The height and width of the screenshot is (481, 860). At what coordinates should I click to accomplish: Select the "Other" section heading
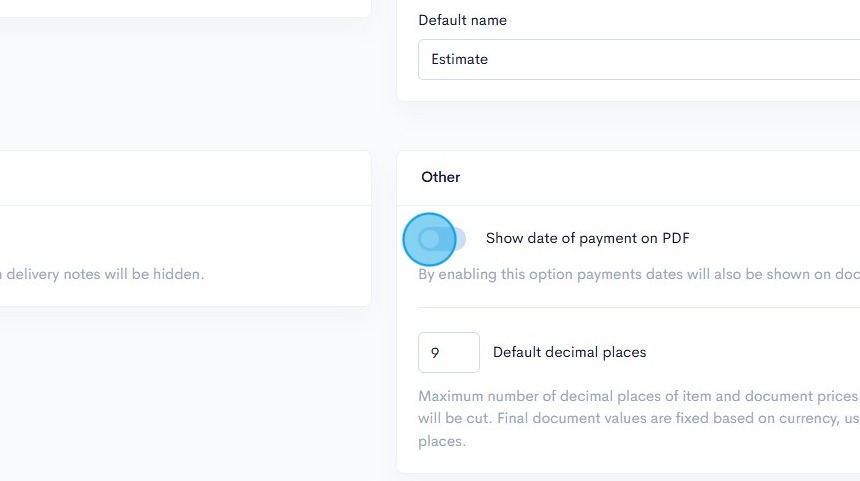(440, 177)
